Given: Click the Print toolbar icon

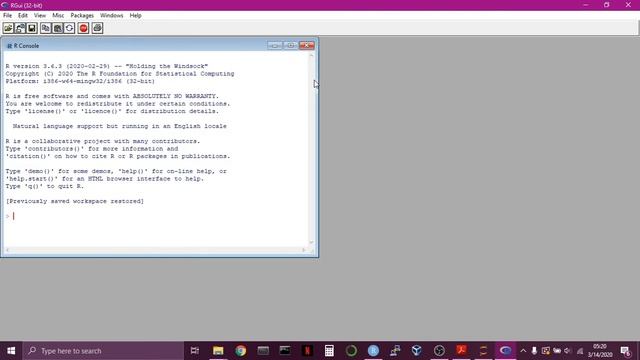Looking at the screenshot, I should coord(97,28).
